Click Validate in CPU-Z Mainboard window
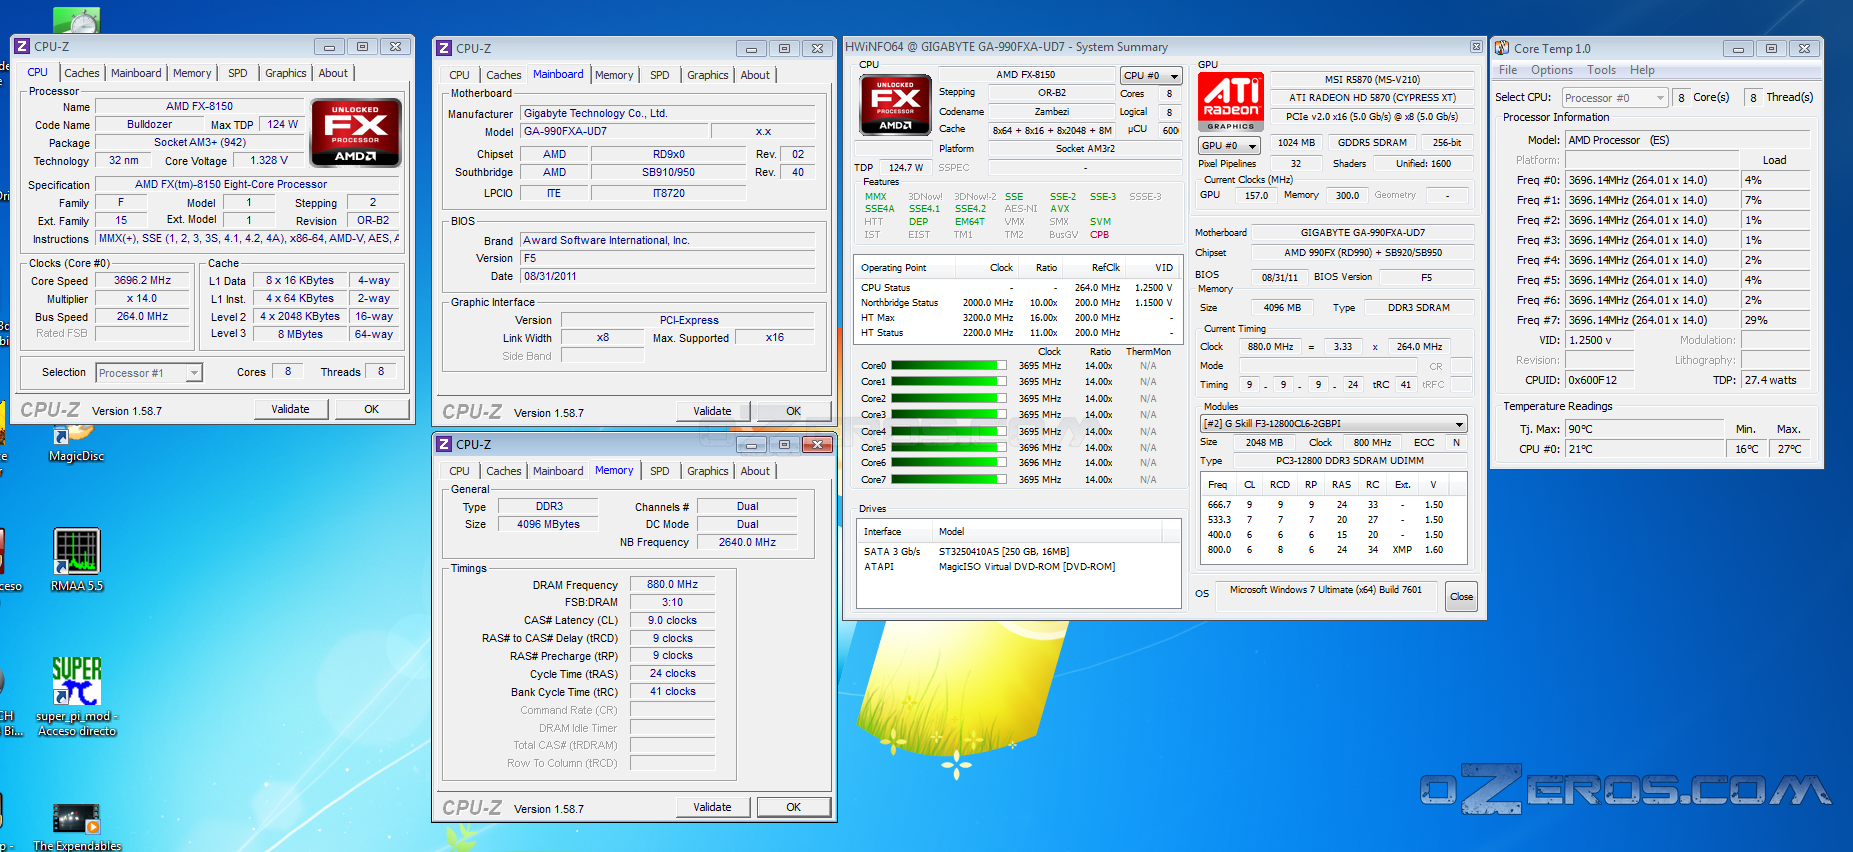The width and height of the screenshot is (1853, 852). coord(712,411)
